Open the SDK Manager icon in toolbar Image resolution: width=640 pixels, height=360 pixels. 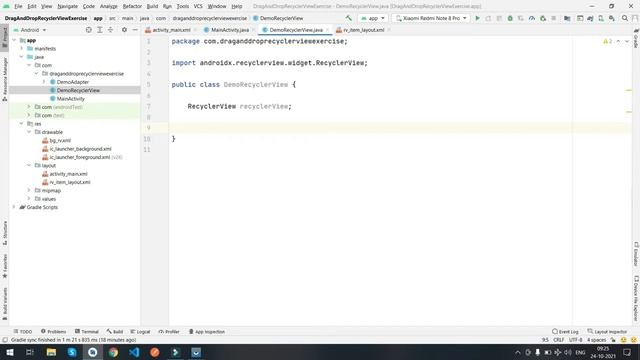click(611, 18)
